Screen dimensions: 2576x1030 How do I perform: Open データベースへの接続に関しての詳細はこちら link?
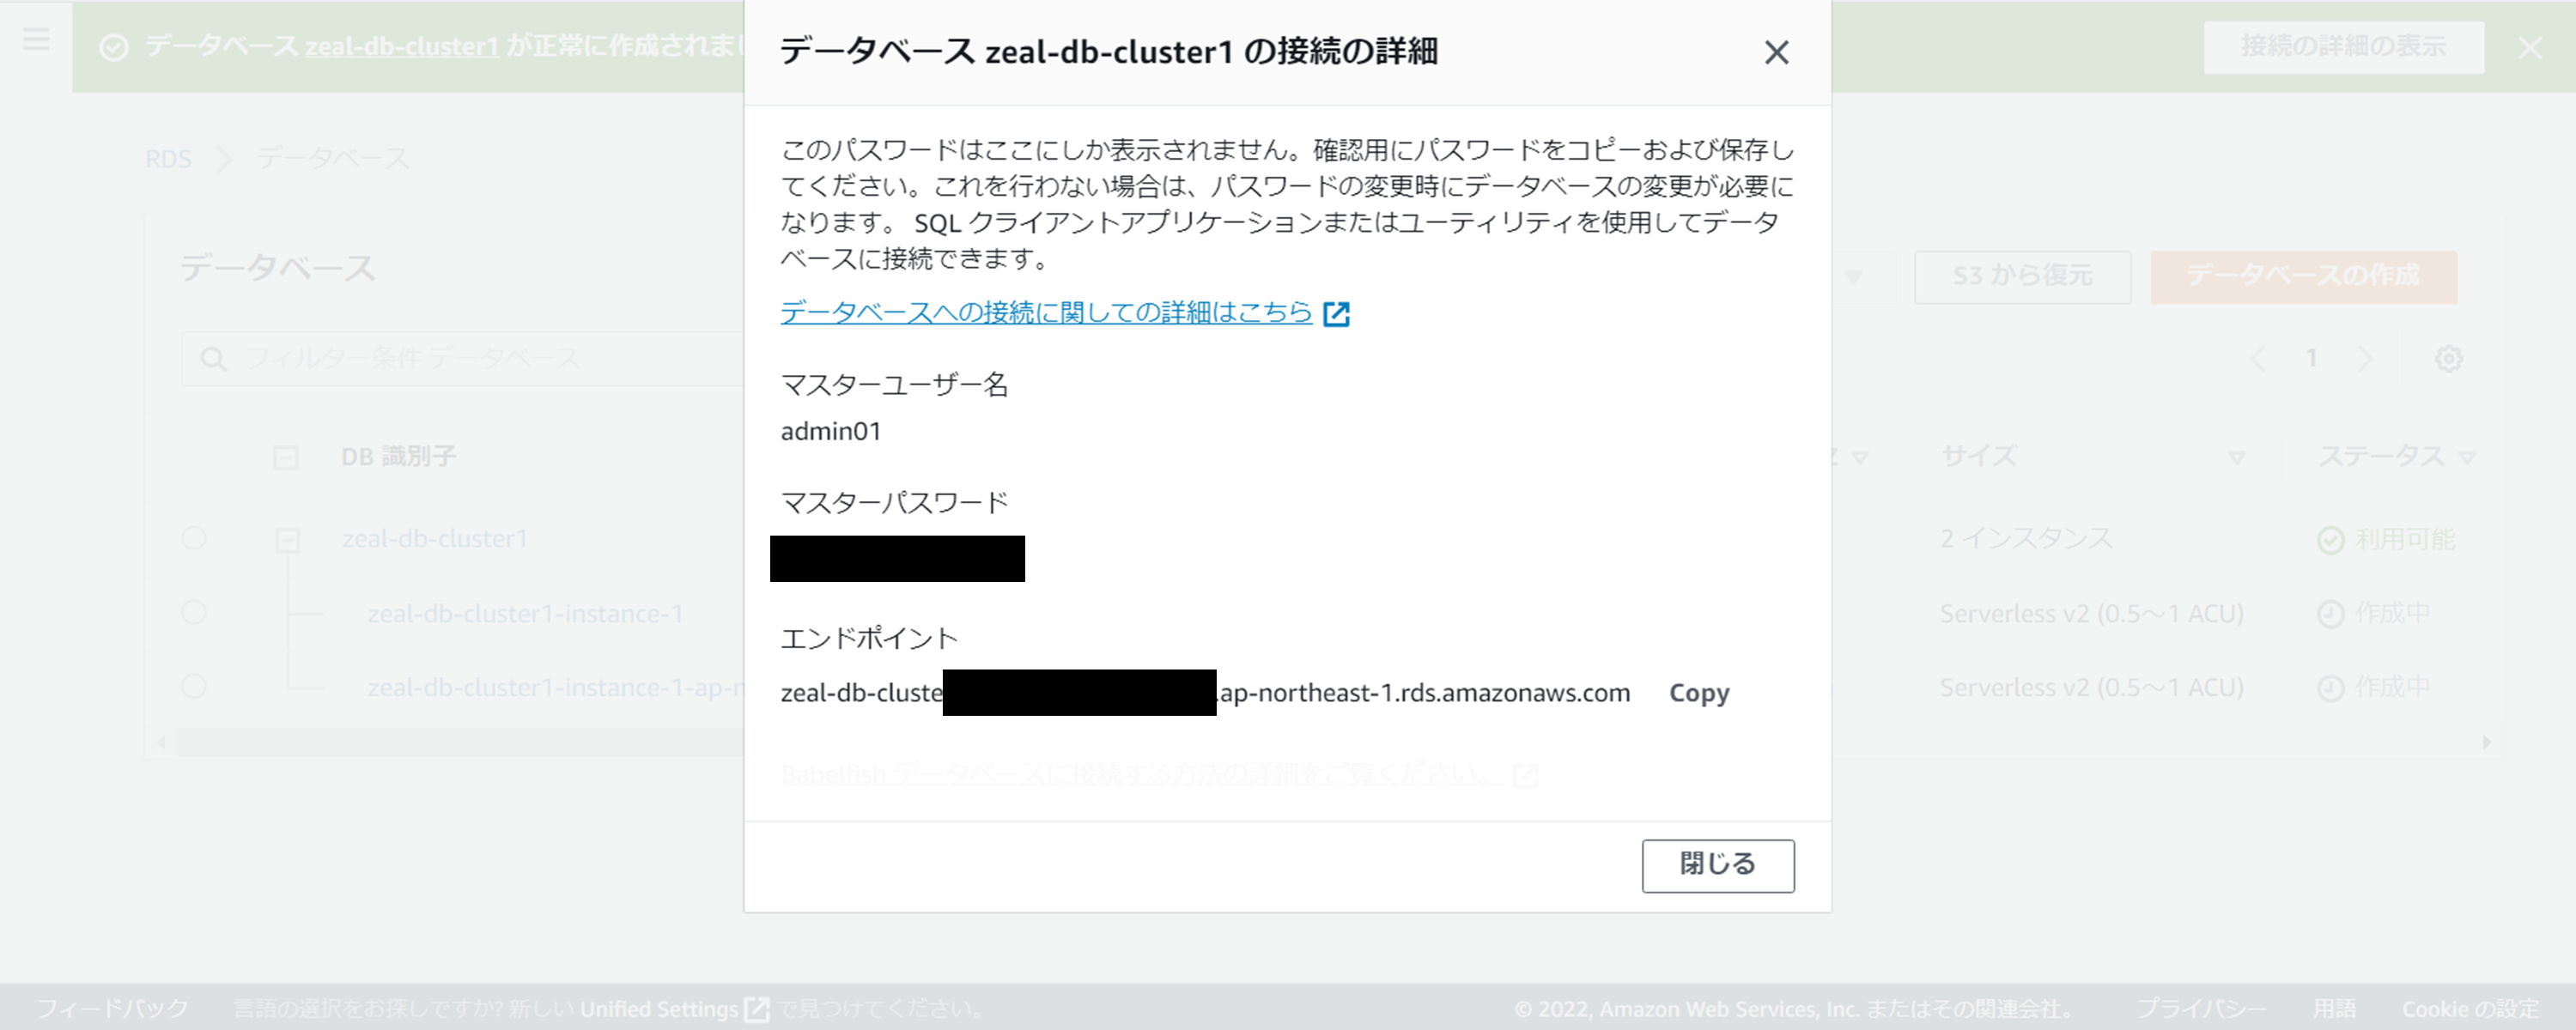click(x=1046, y=313)
